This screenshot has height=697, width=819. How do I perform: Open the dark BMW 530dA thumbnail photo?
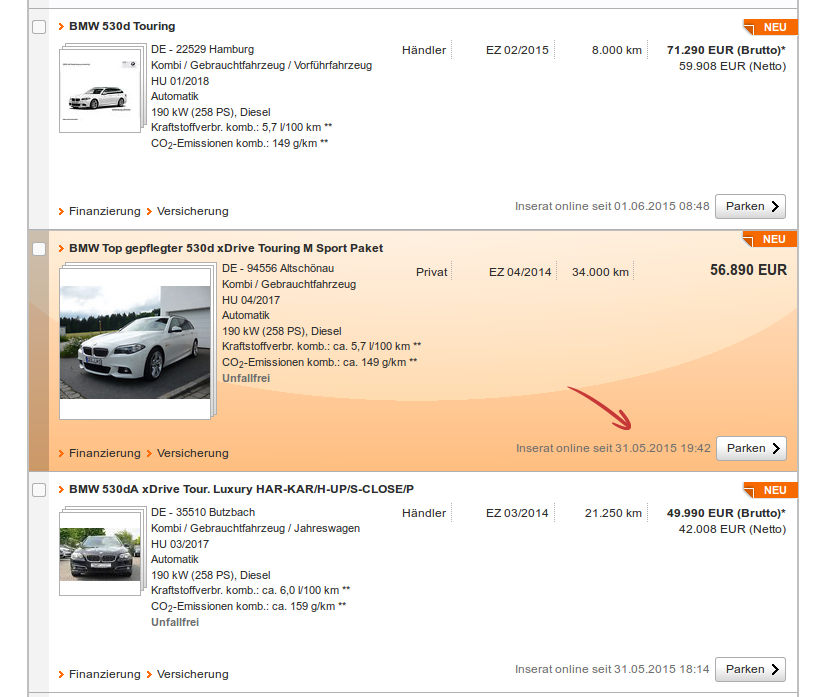(99, 551)
